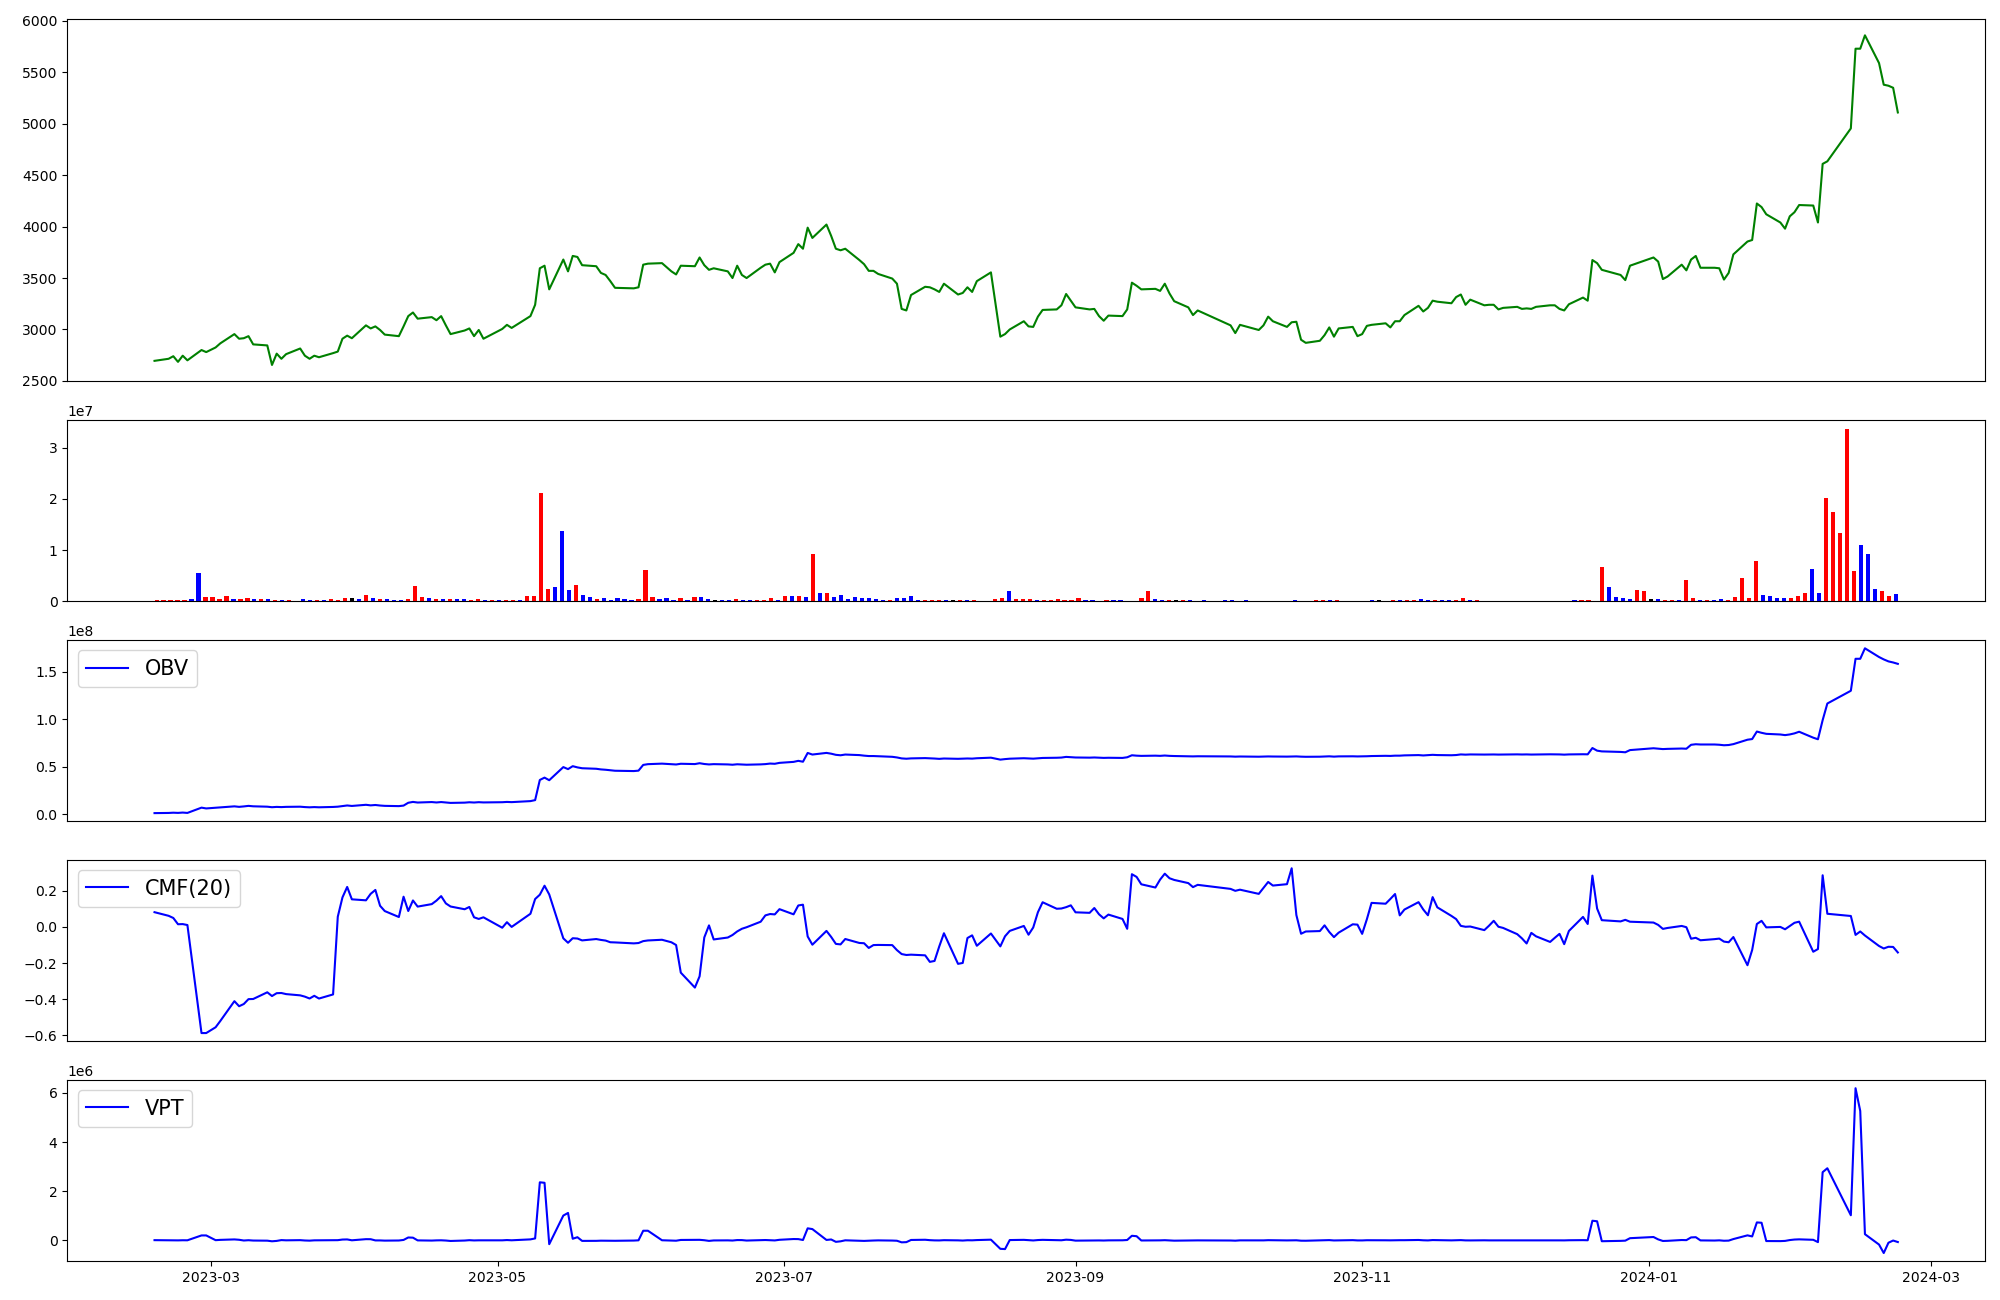Viewport: 2000px width, 1300px height.
Task: Click the price line's highest peak
Action: click(x=1865, y=36)
